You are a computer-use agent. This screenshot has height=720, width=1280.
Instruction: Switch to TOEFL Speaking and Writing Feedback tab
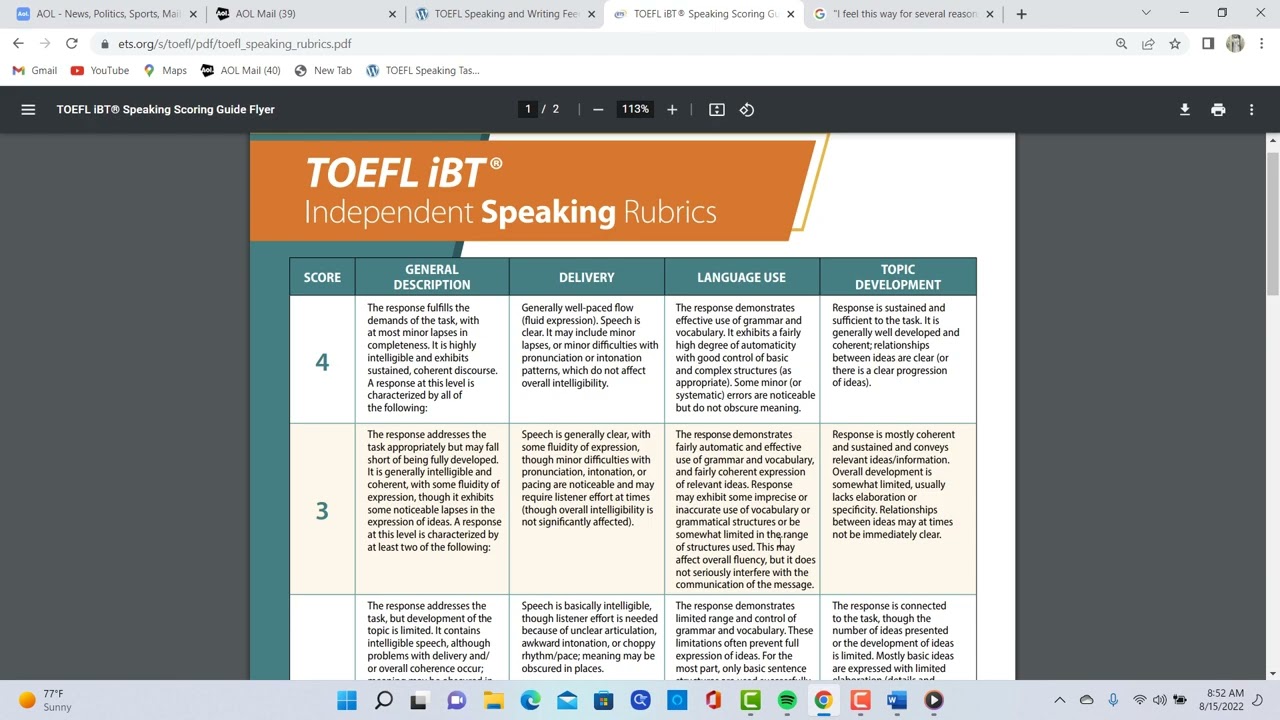[505, 14]
